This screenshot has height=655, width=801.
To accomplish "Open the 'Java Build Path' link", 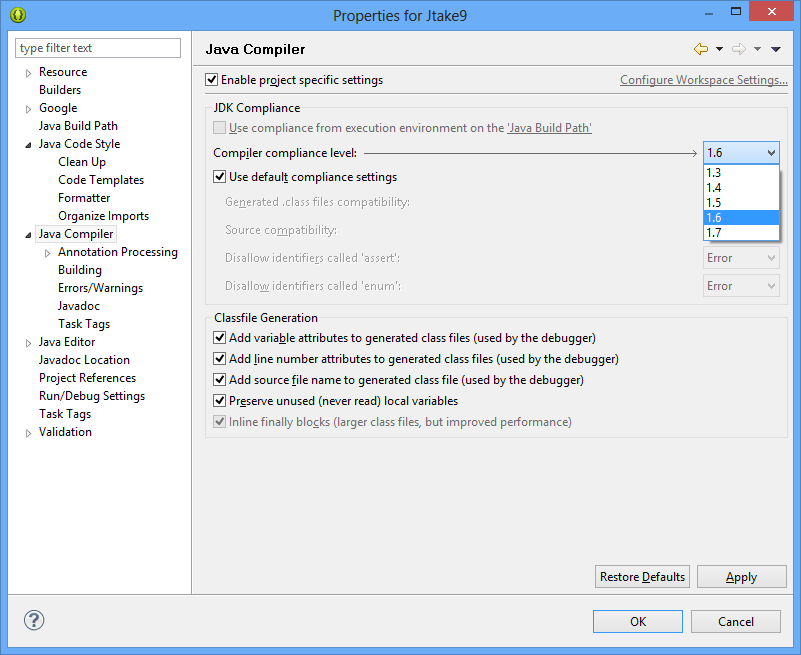I will (x=549, y=128).
